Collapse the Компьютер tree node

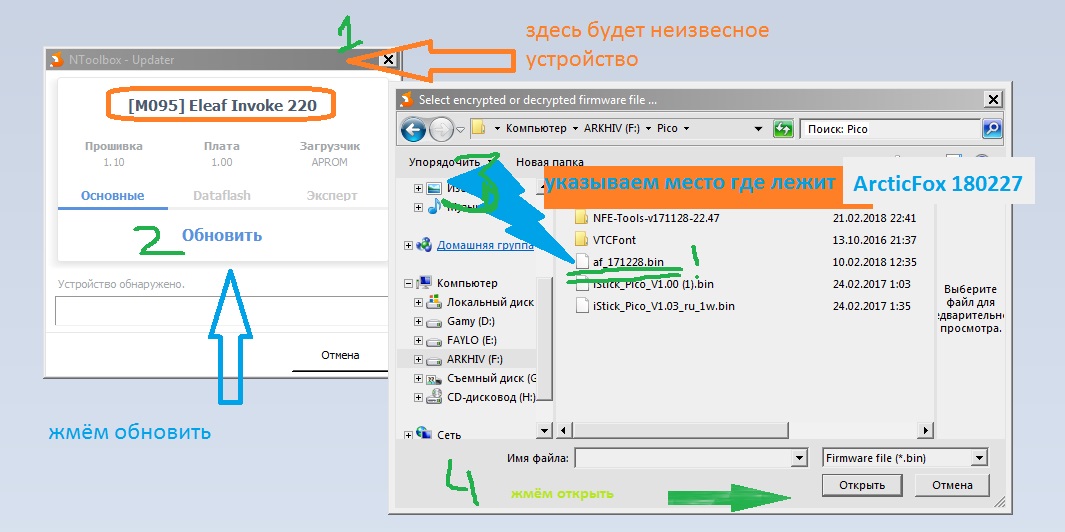(x=408, y=283)
